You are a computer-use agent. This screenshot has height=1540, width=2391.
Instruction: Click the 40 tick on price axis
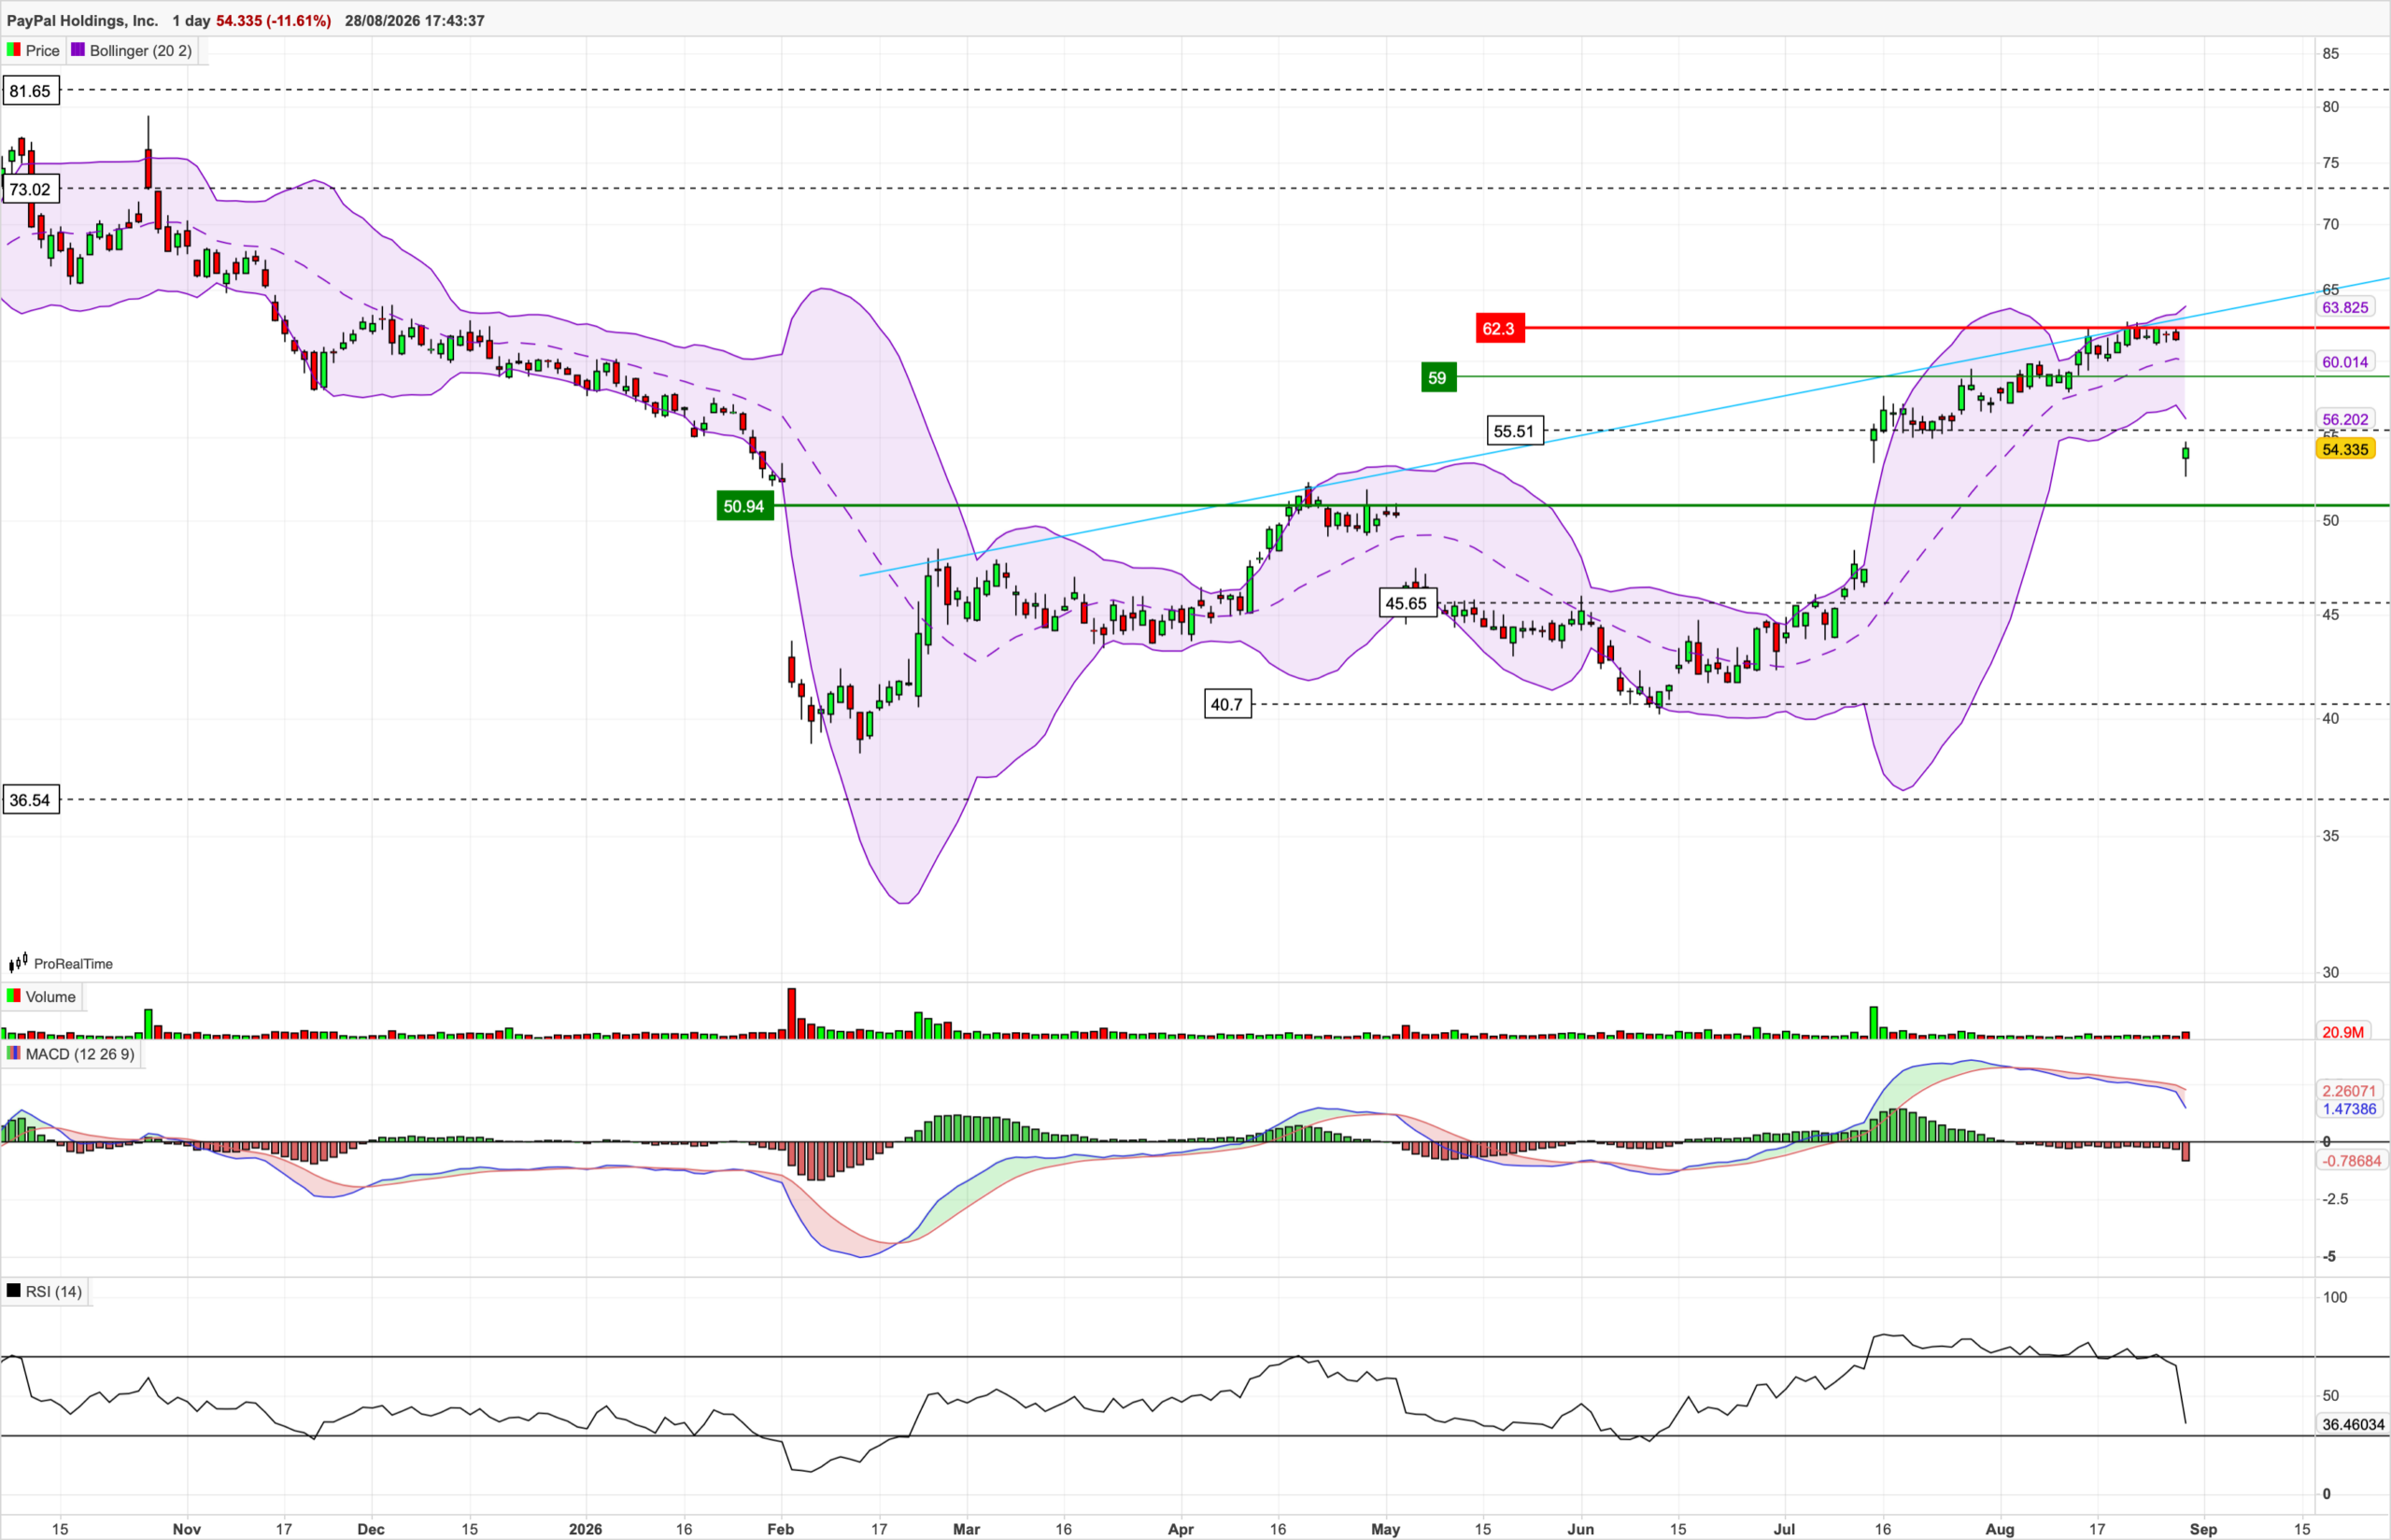coord(2331,719)
